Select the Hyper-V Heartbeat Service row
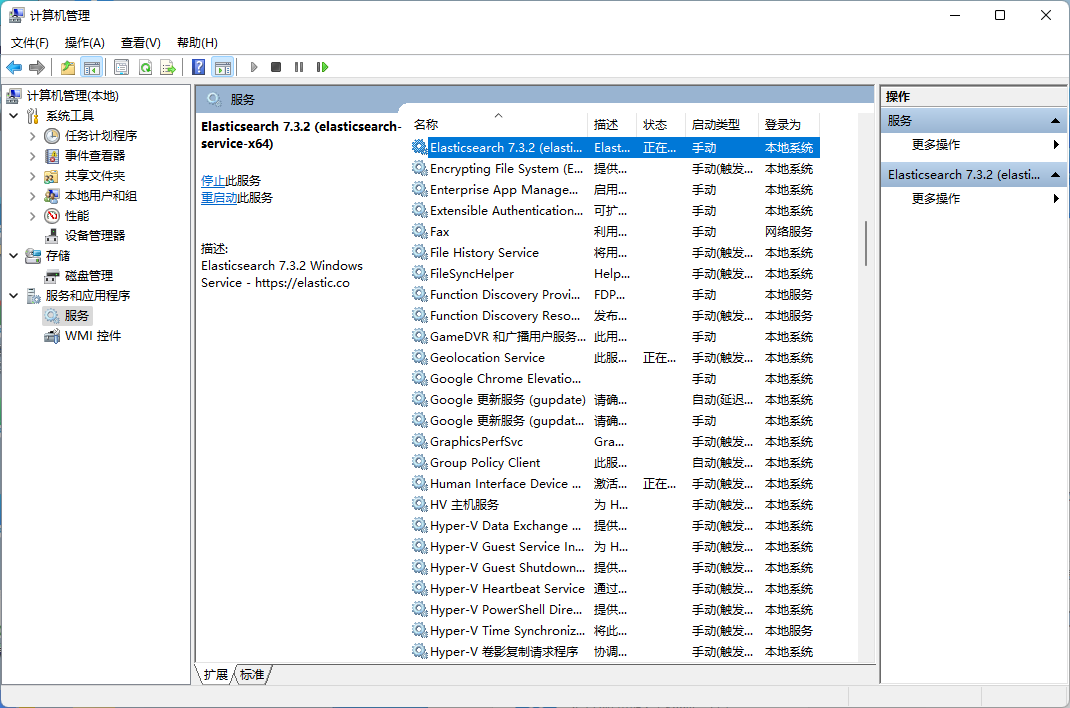The width and height of the screenshot is (1070, 708). pos(615,589)
